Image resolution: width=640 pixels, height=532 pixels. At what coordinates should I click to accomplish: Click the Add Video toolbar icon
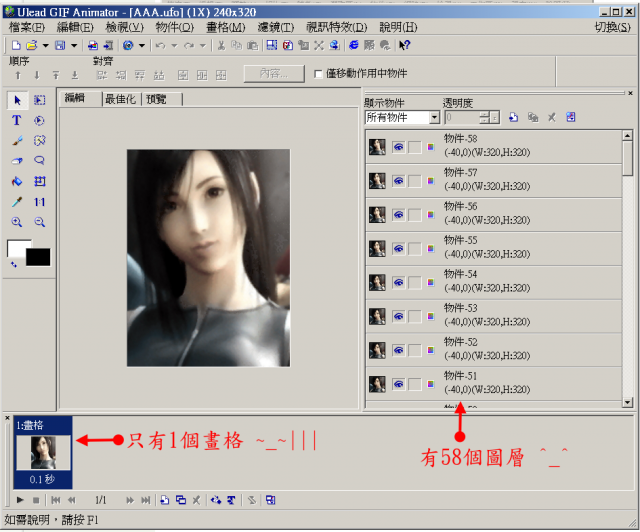(108, 45)
